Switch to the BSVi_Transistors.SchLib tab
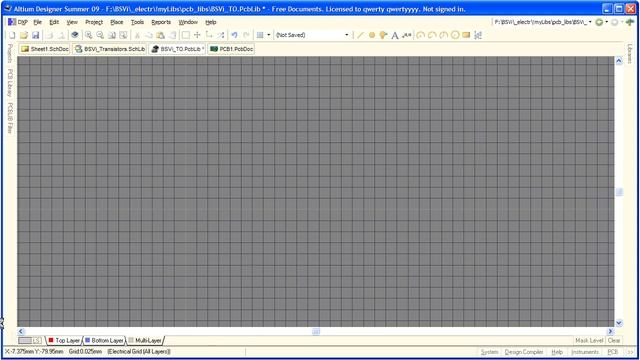The width and height of the screenshot is (640, 360). coord(110,49)
